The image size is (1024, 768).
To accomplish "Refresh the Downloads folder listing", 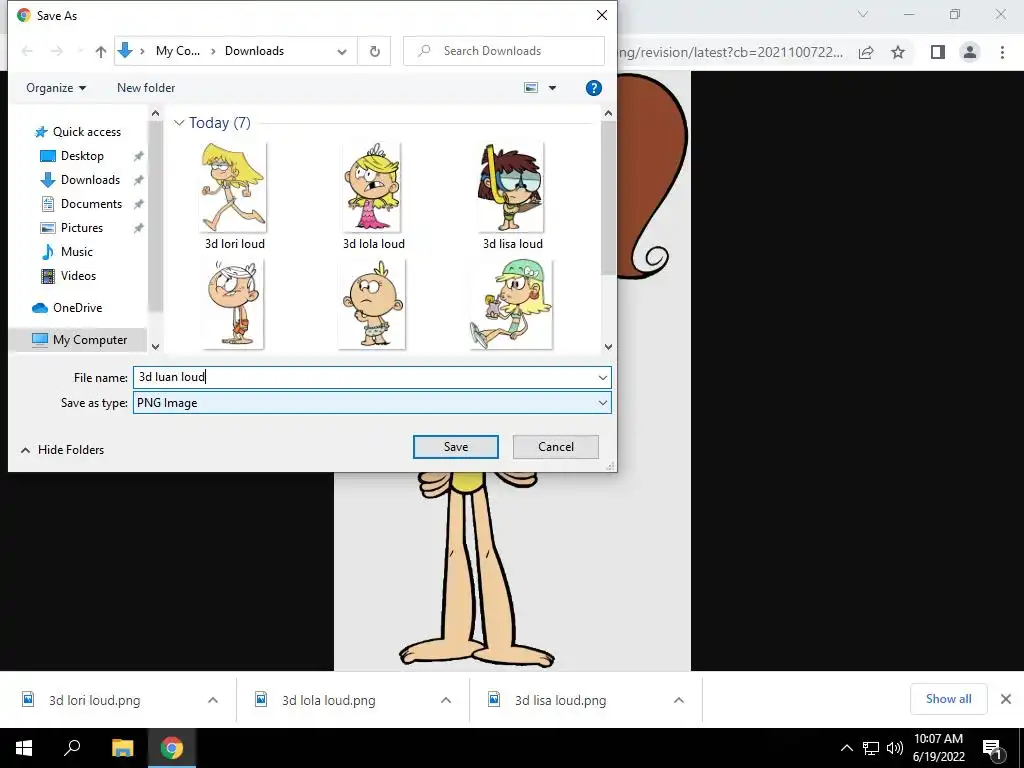I will (x=375, y=51).
